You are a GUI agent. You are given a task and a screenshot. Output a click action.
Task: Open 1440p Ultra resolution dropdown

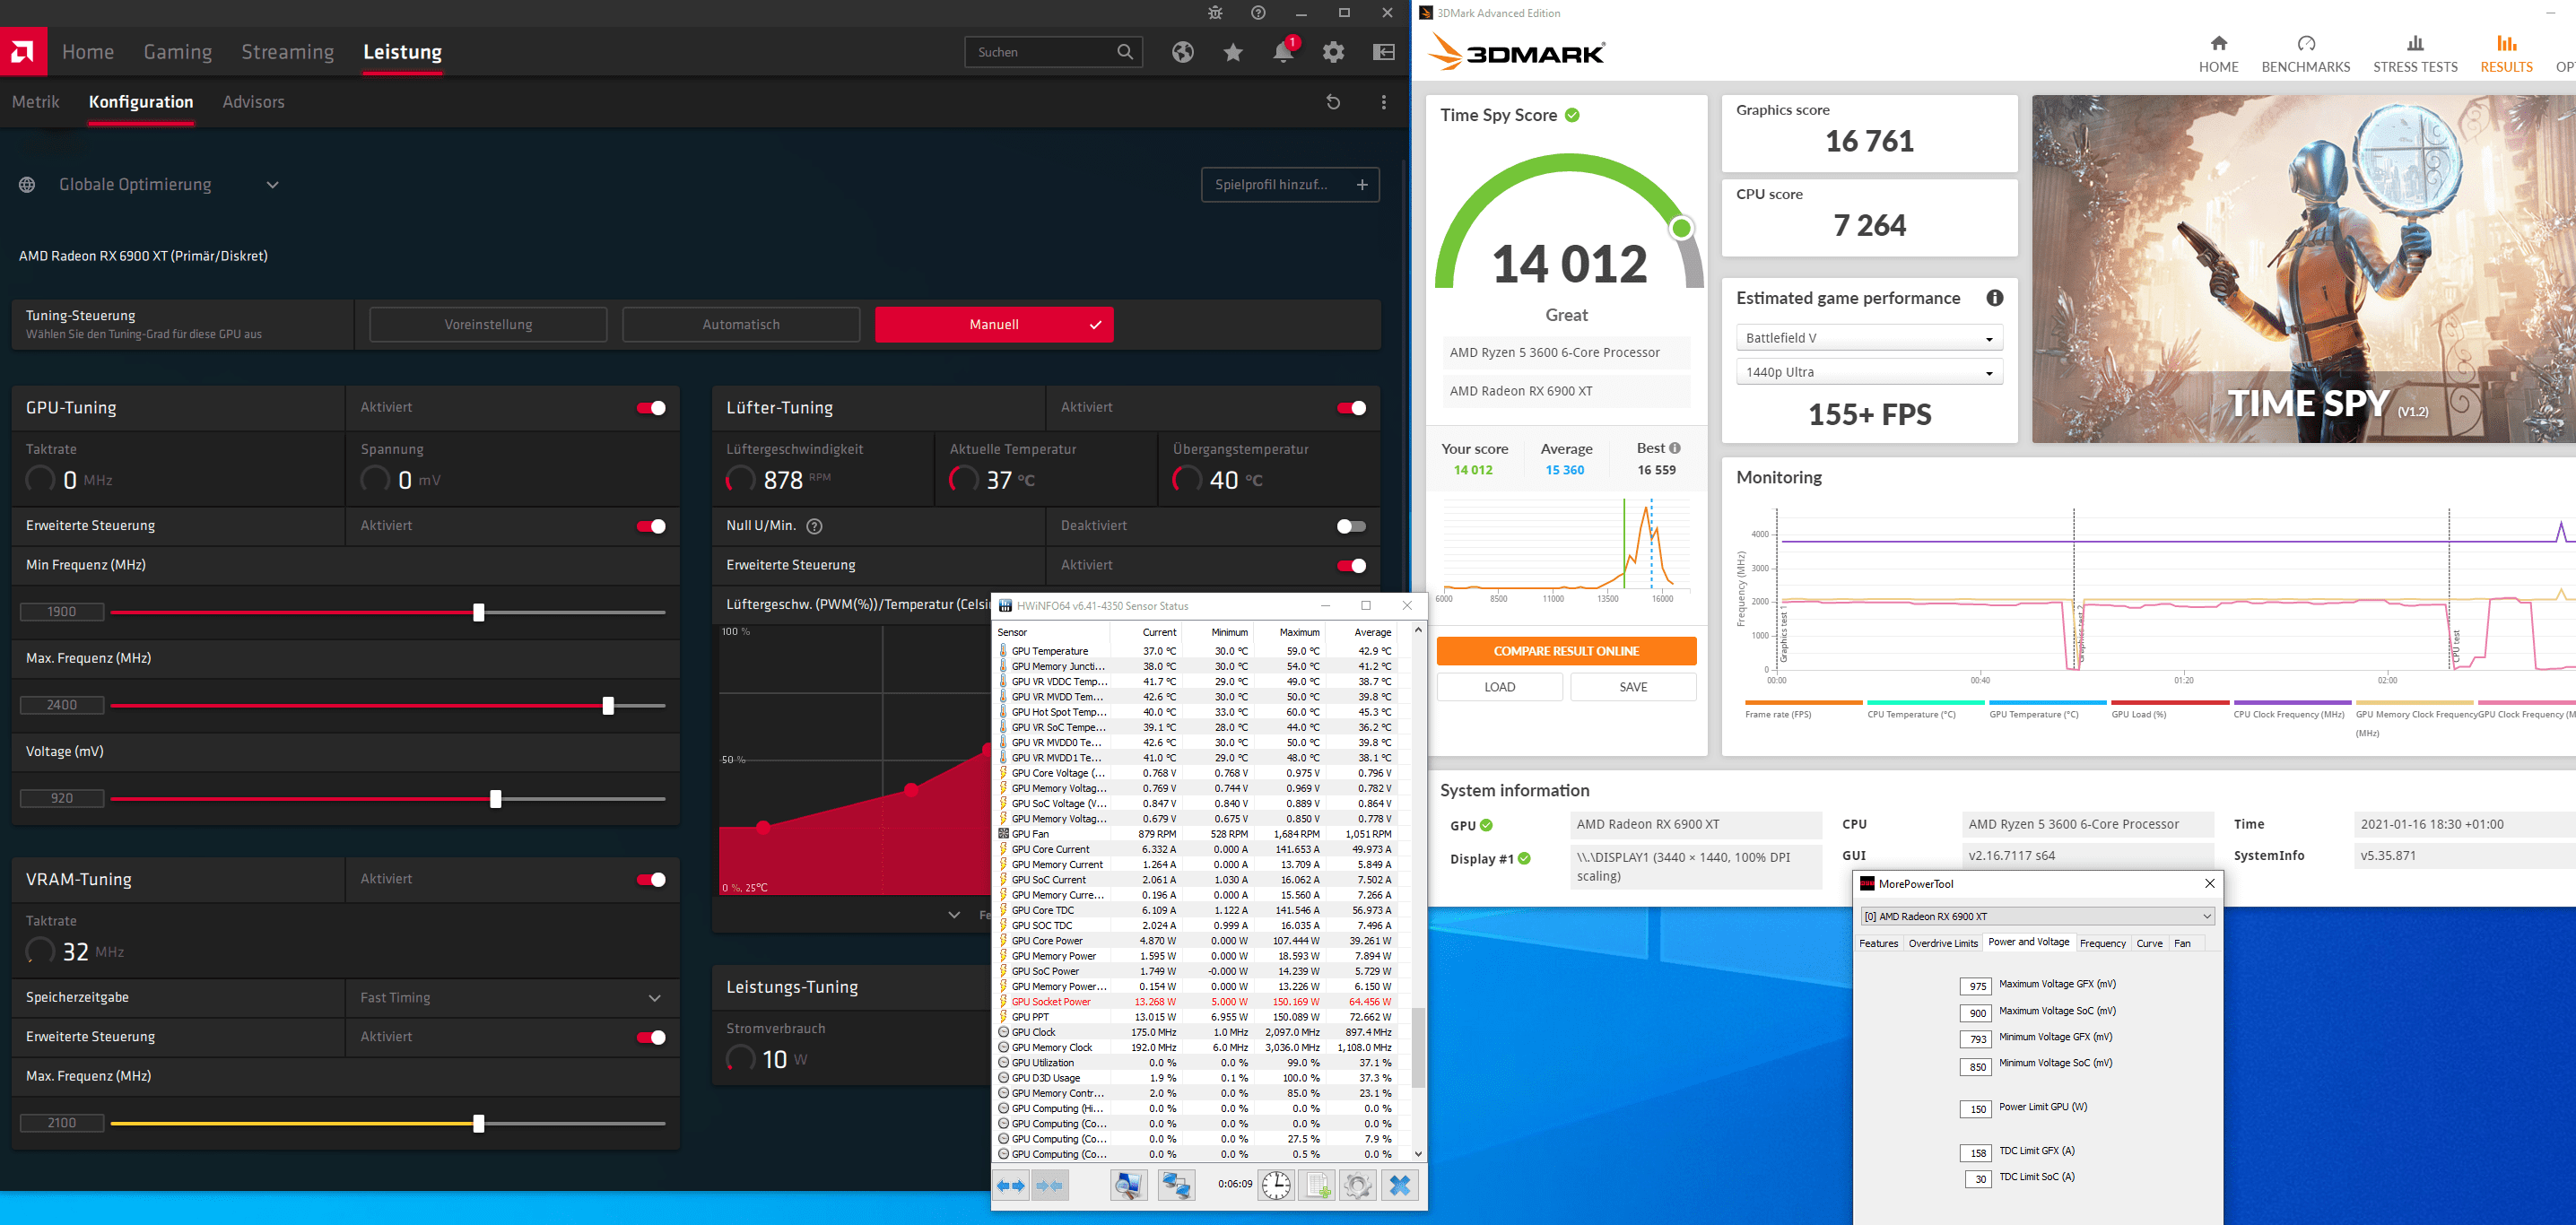pos(1869,372)
